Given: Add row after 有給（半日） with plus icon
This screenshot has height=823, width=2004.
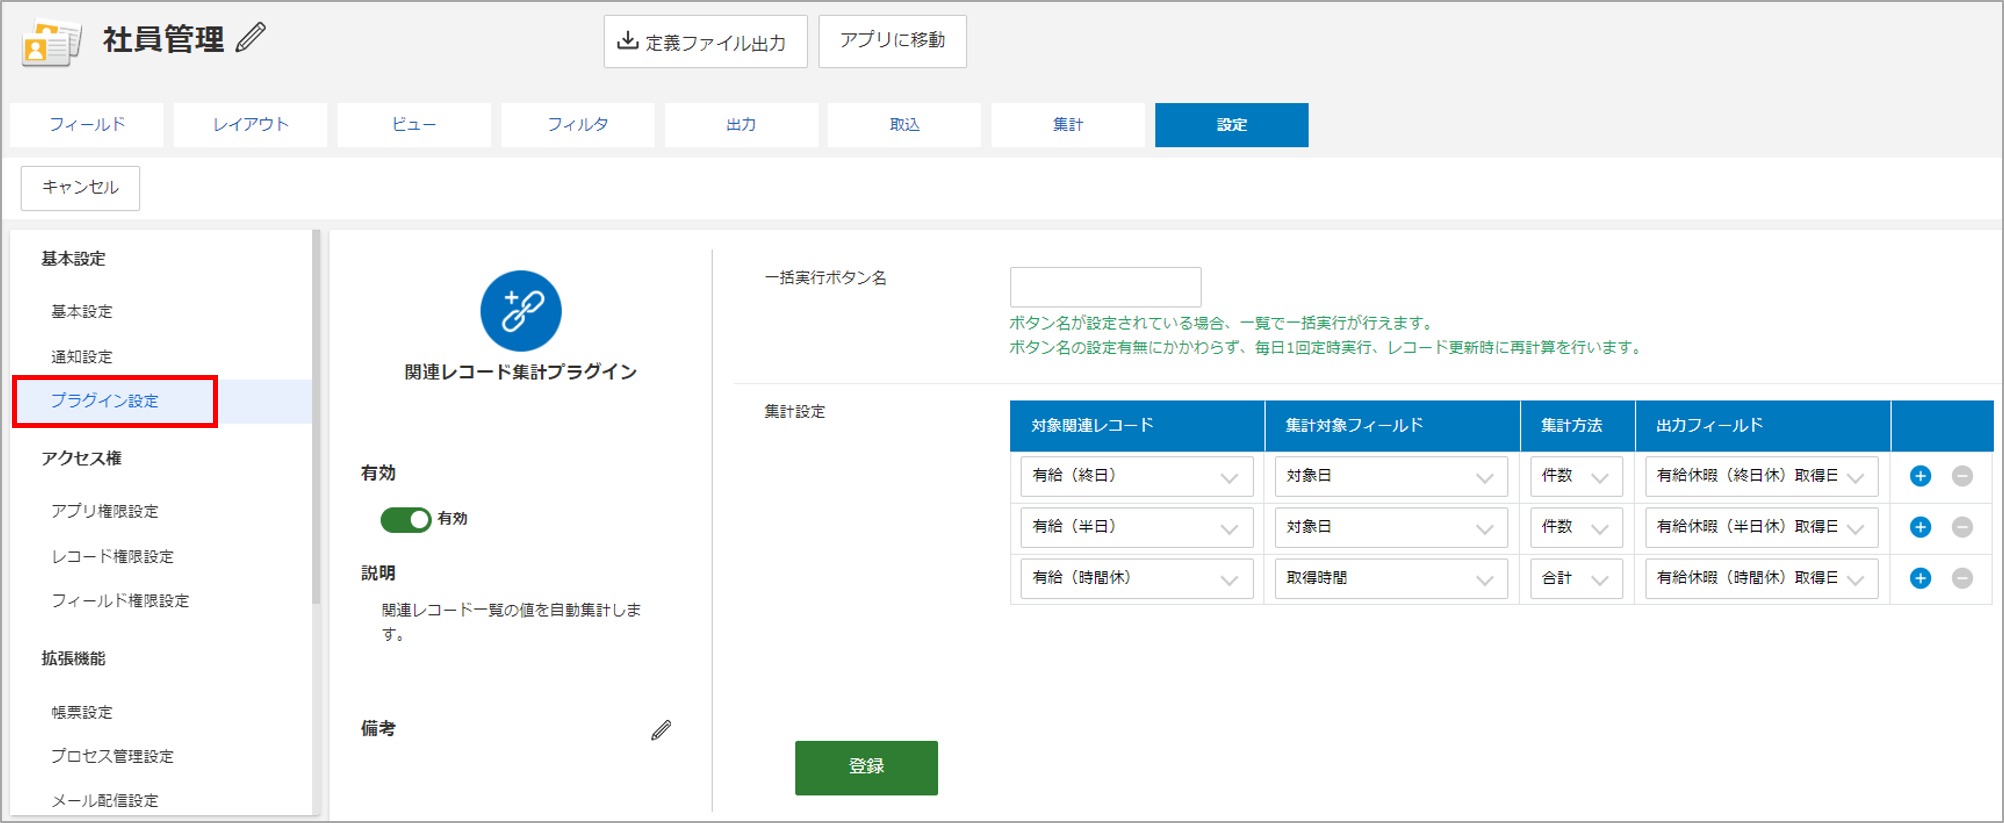Looking at the screenshot, I should coord(1920,527).
